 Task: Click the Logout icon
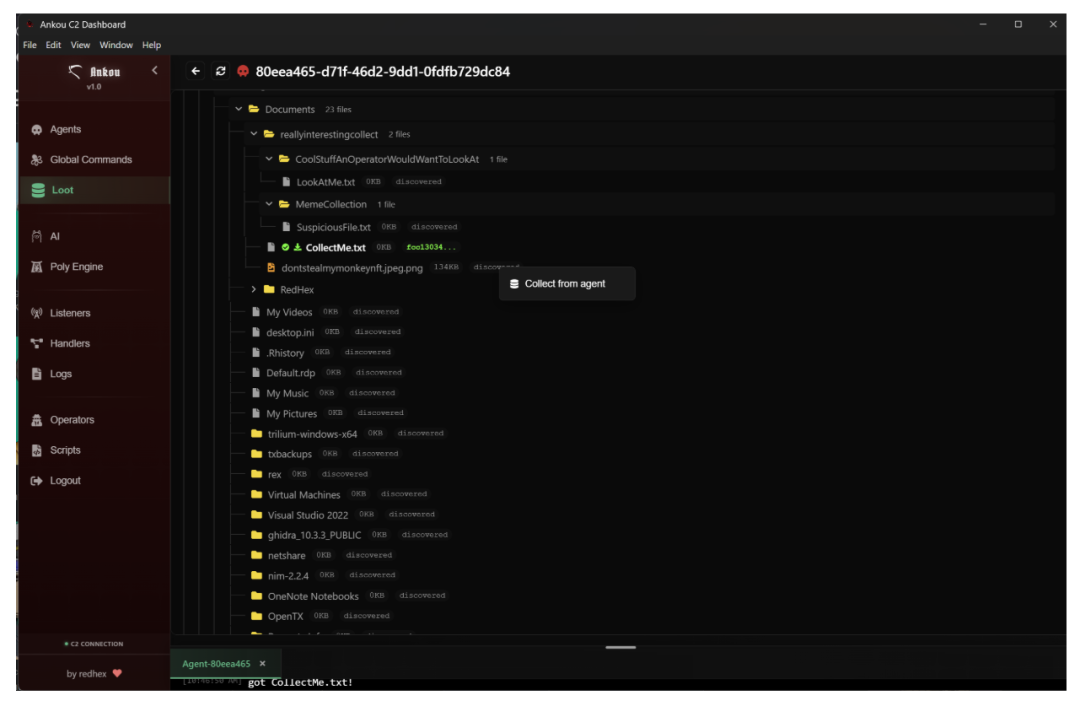[37, 481]
